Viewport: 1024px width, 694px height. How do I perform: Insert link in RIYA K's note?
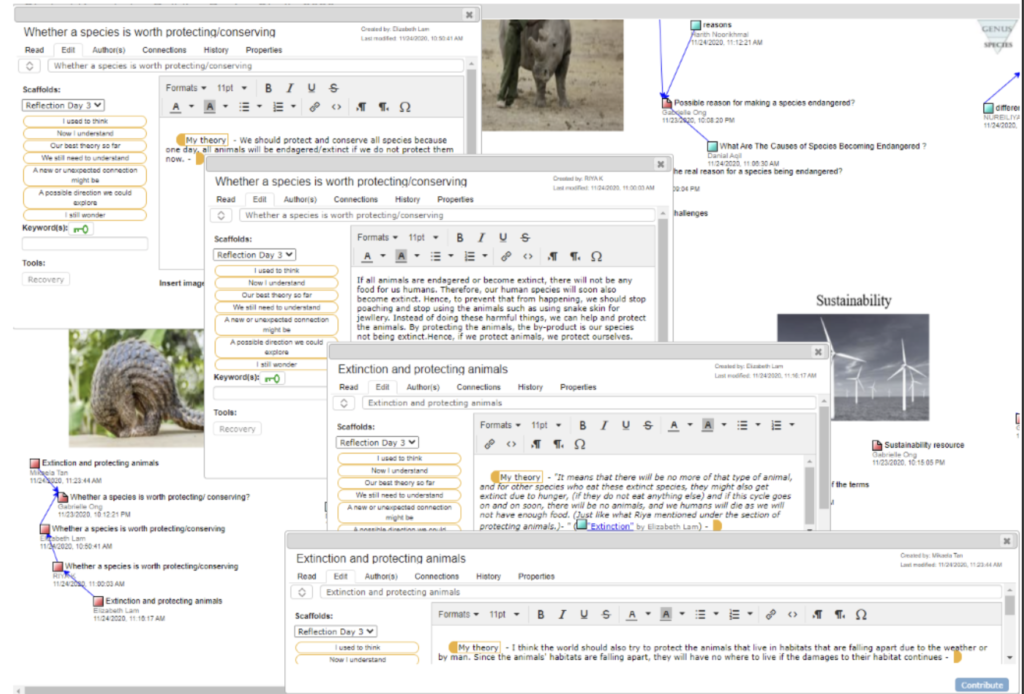pos(505,257)
